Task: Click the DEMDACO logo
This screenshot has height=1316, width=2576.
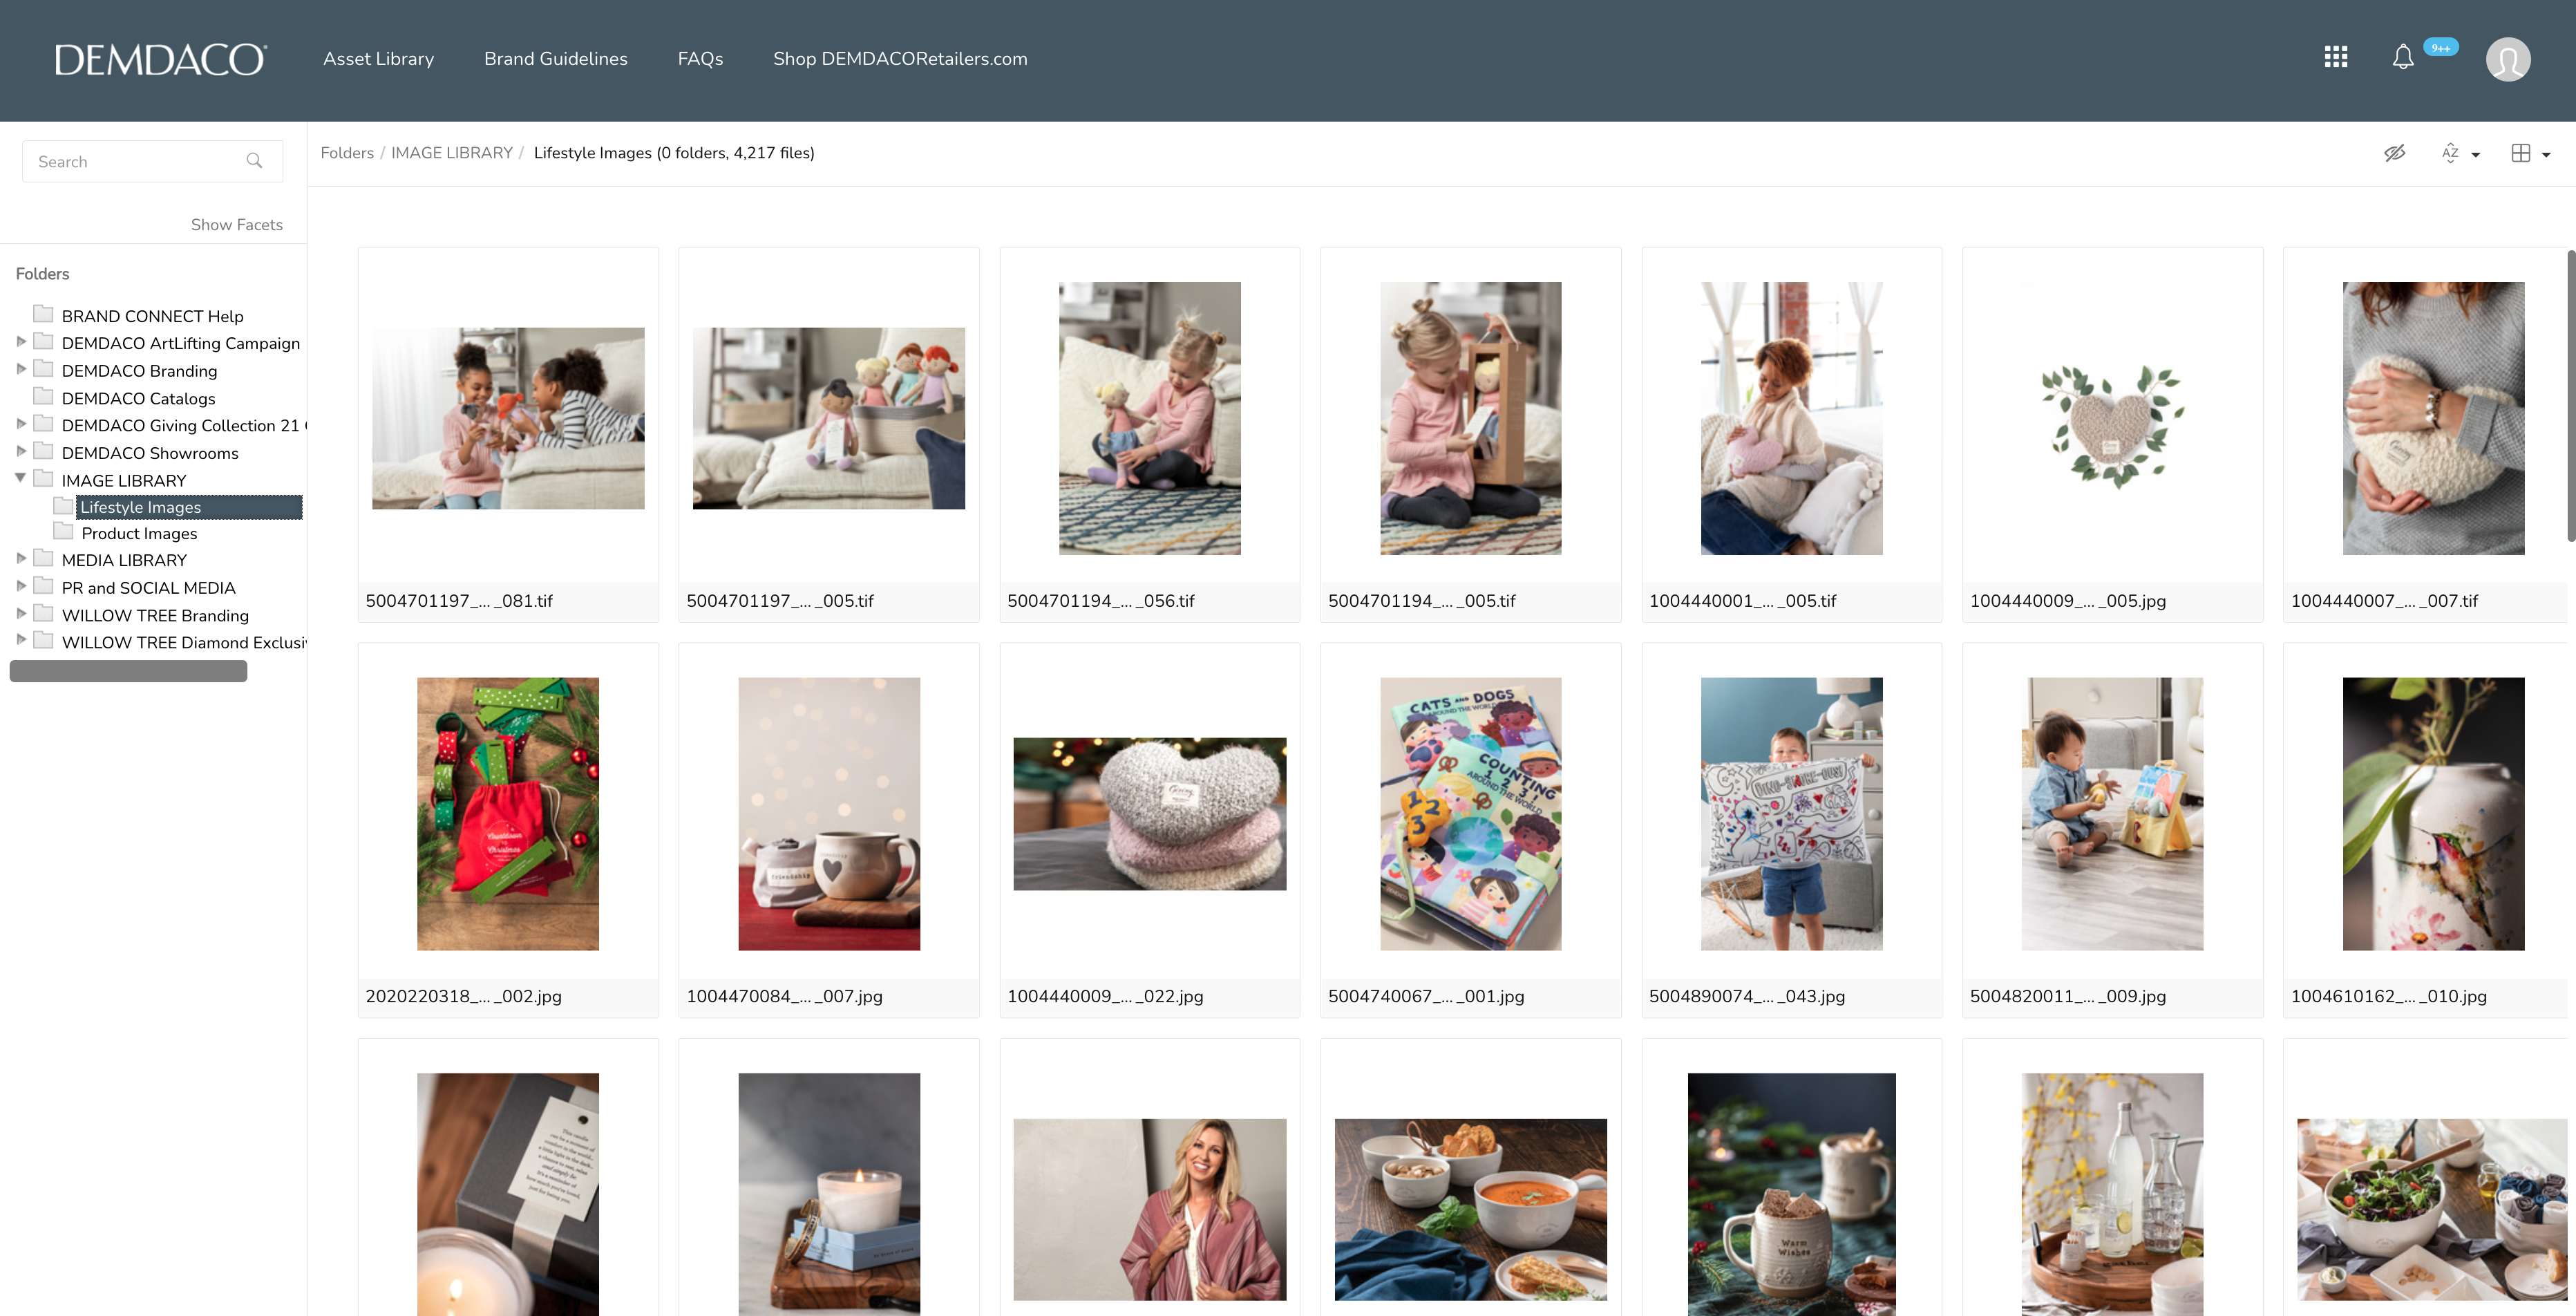Action: click(x=160, y=59)
